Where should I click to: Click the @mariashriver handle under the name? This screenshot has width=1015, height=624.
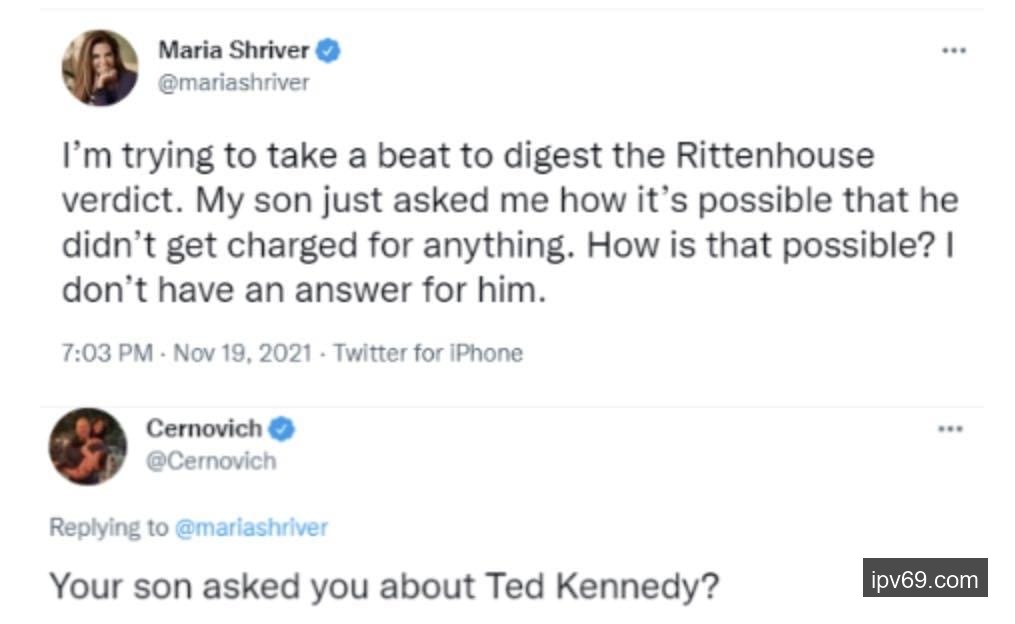pos(234,84)
